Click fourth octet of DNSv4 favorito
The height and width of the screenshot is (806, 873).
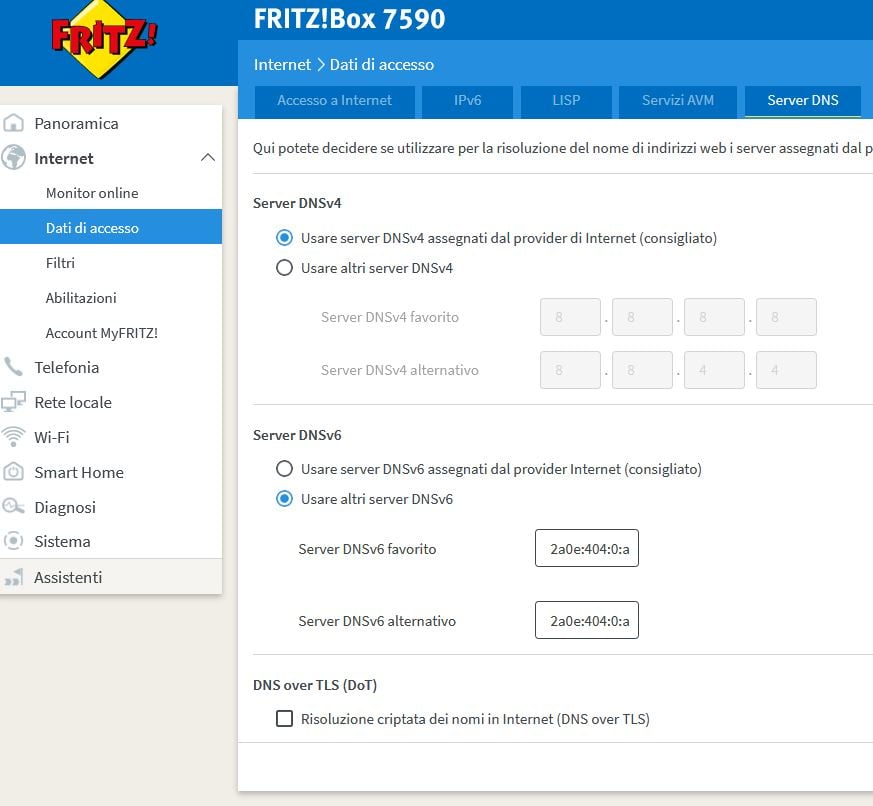(x=786, y=317)
